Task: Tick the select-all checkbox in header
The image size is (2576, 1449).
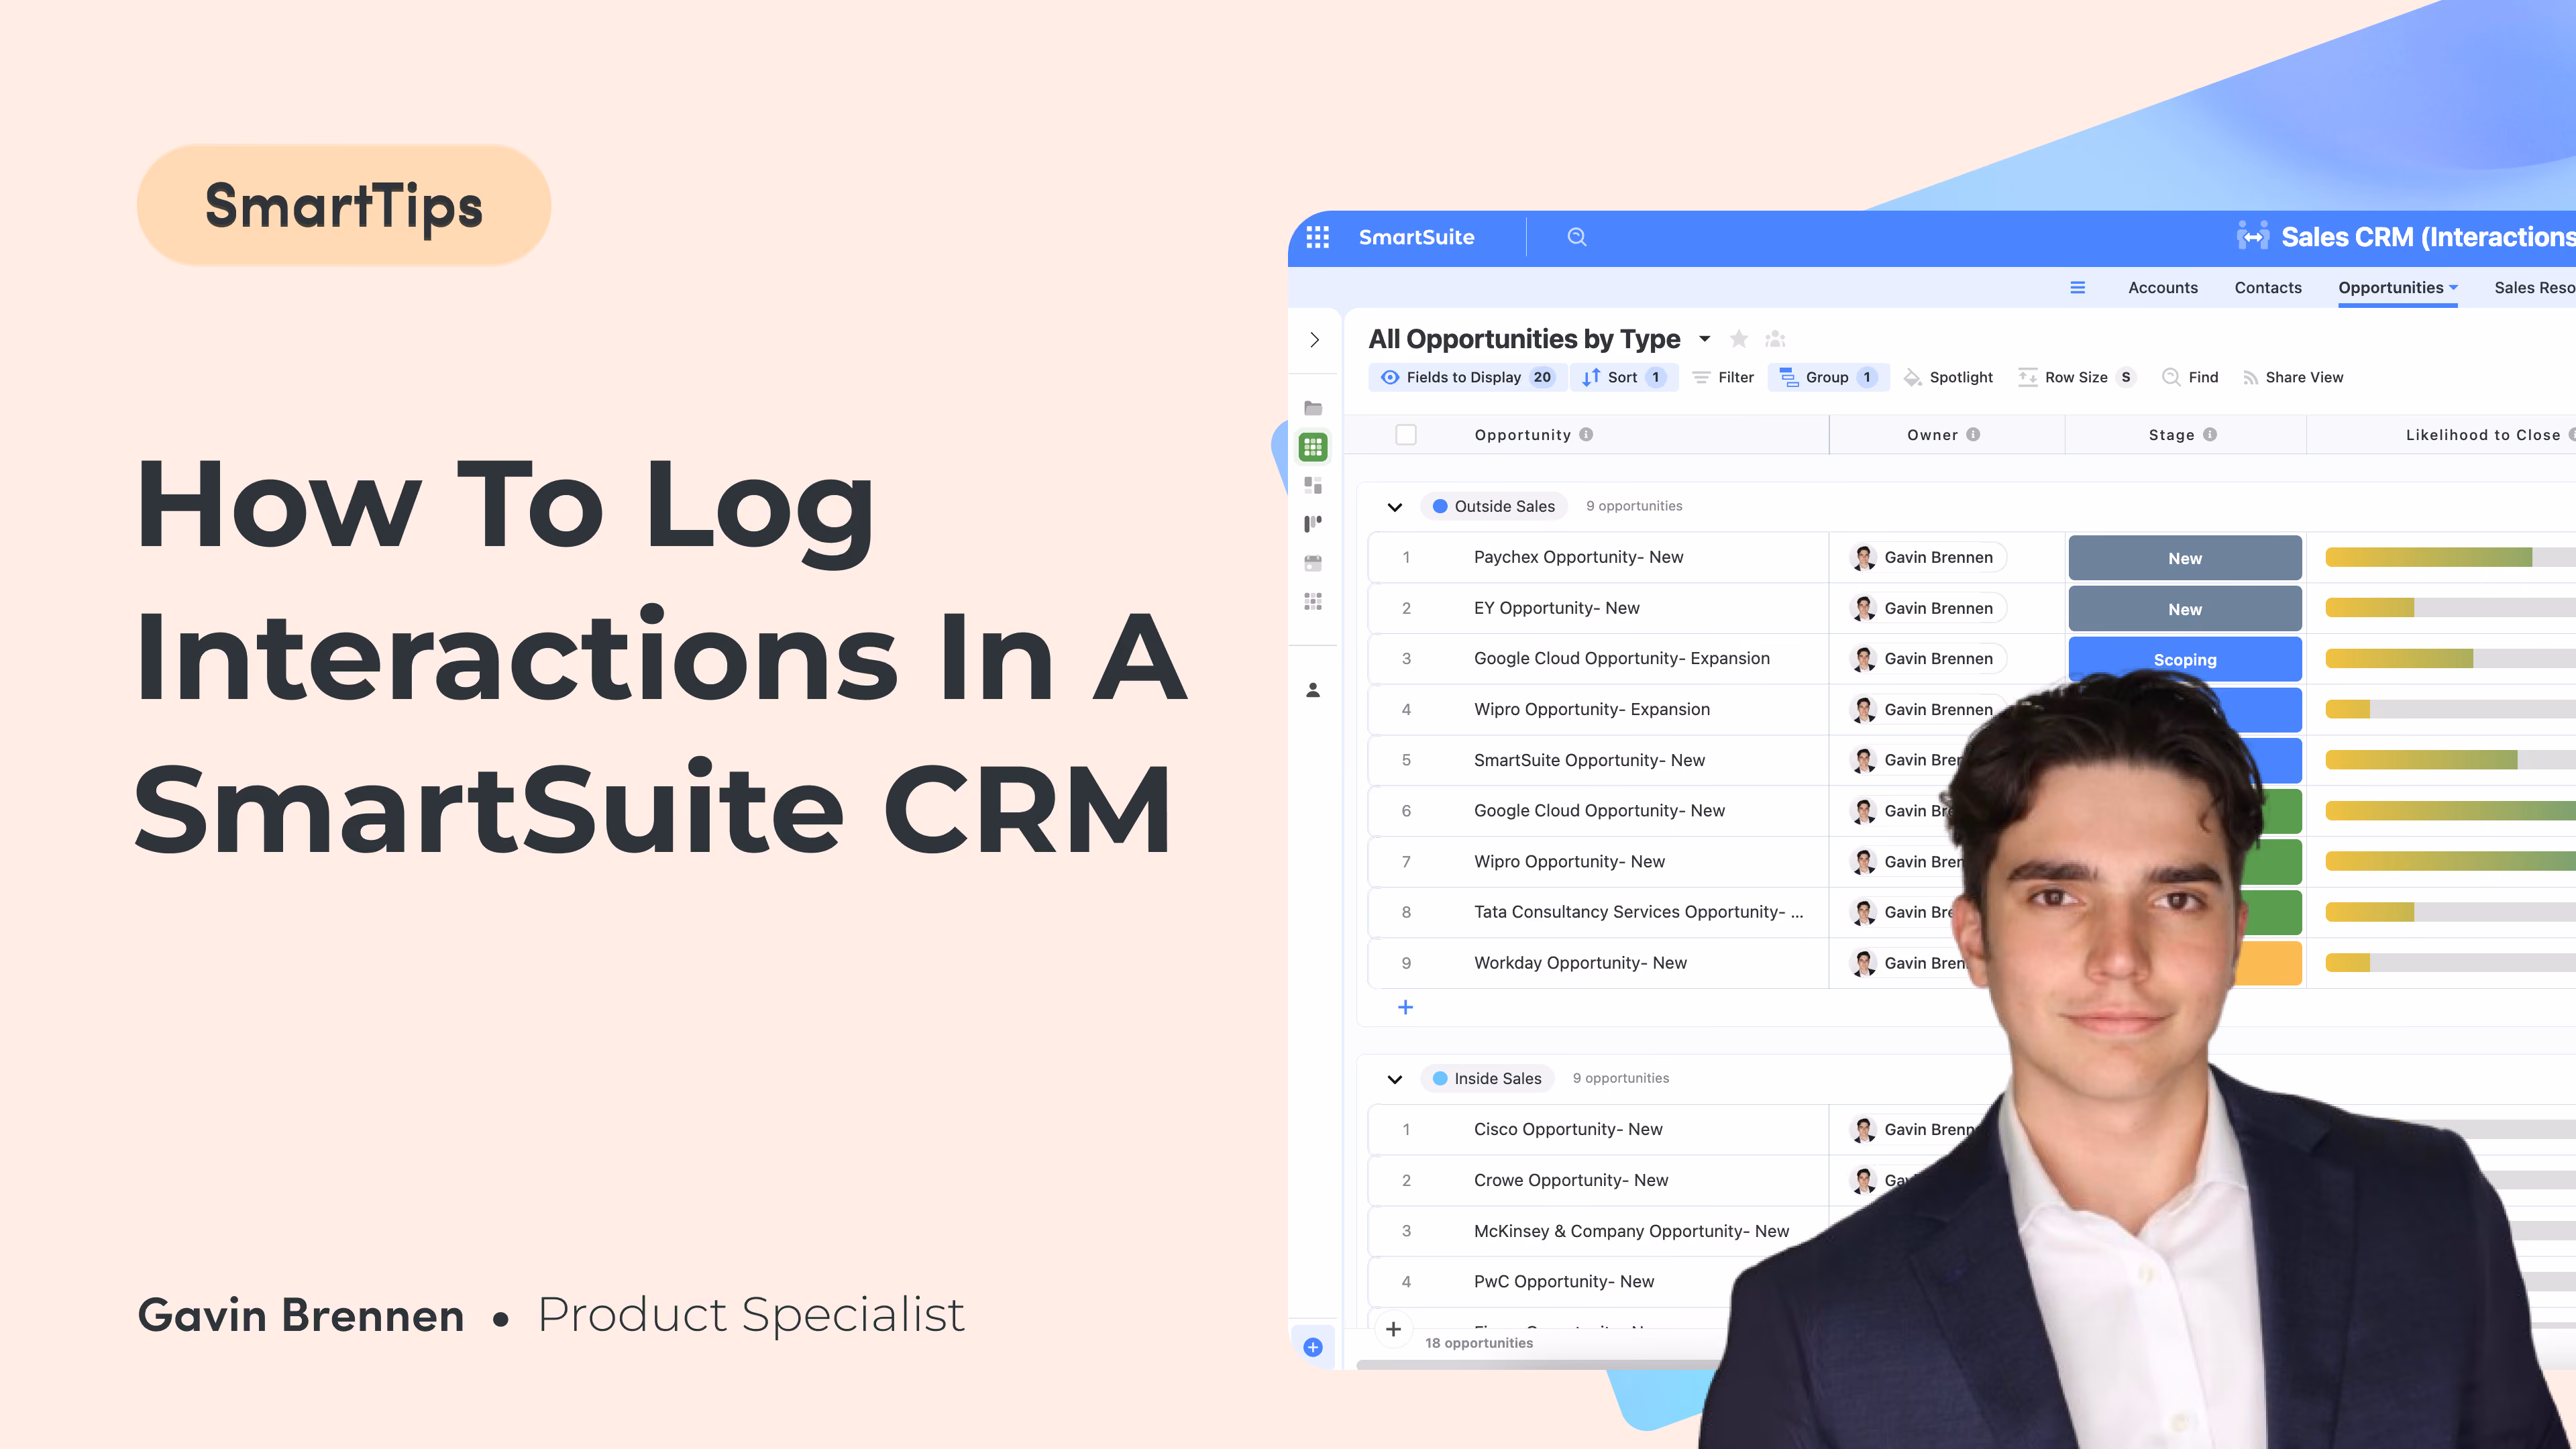Action: (x=1406, y=434)
